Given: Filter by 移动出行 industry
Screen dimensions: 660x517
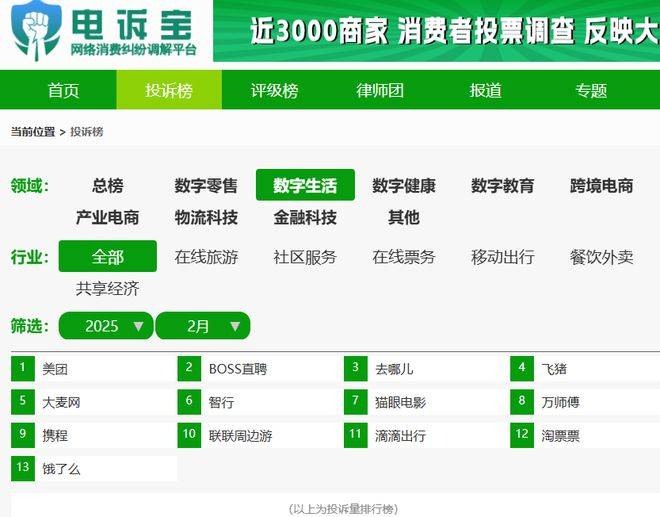Looking at the screenshot, I should [503, 256].
